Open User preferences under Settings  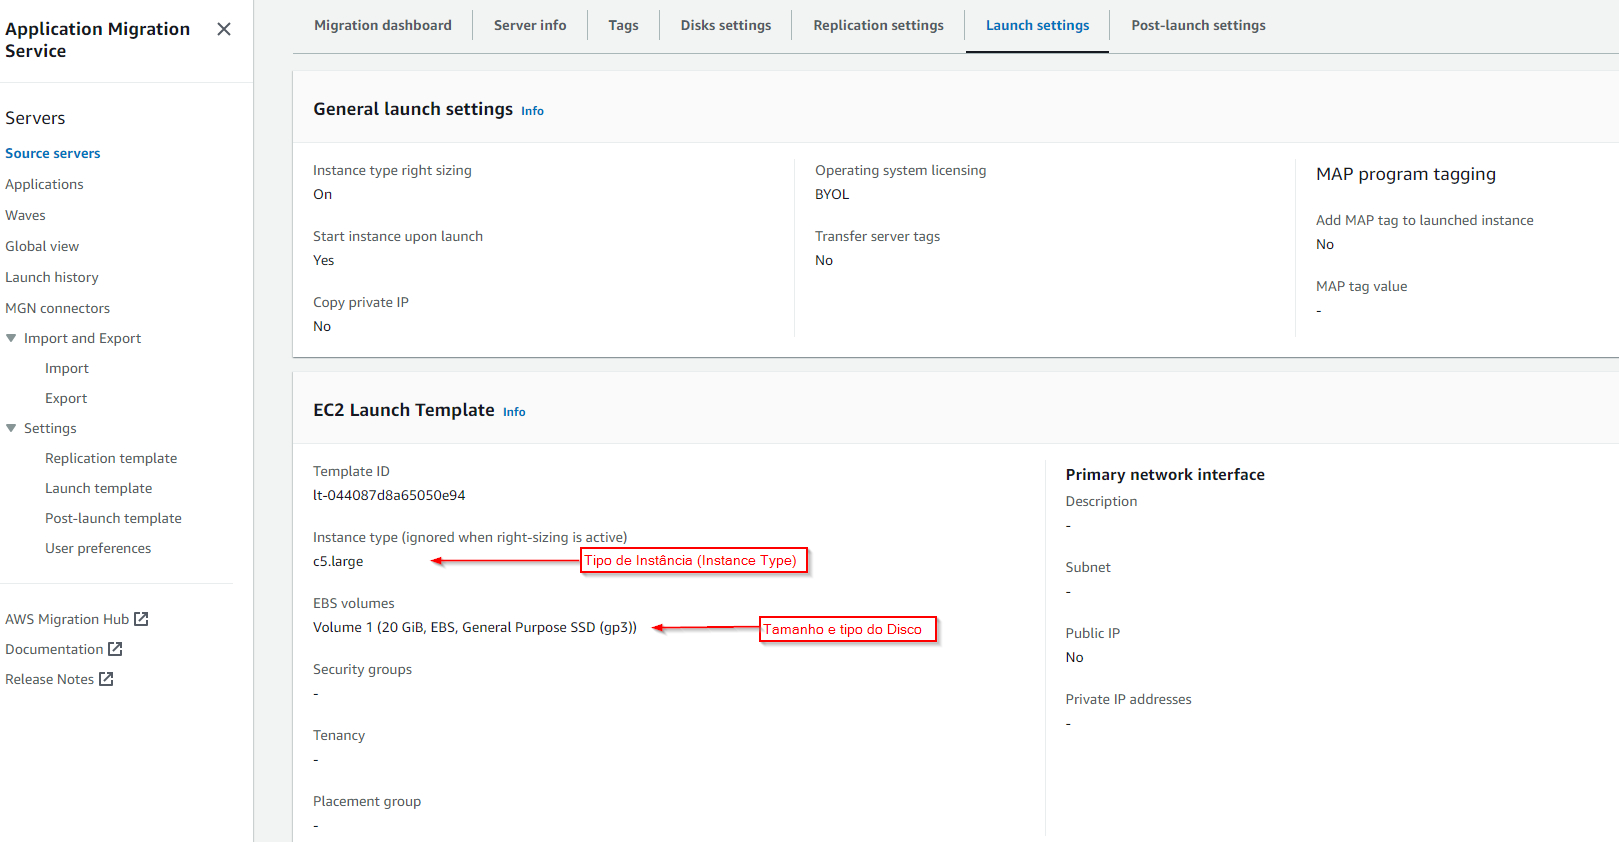click(98, 548)
